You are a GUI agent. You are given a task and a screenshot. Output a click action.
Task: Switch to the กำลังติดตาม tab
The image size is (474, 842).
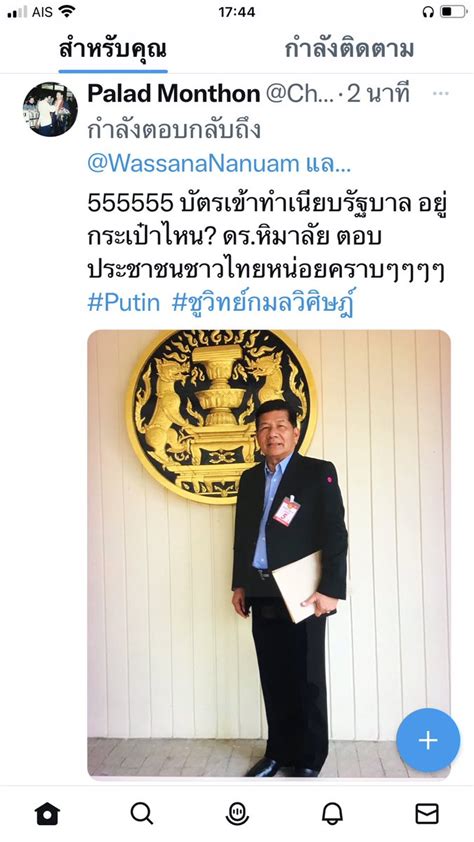click(x=349, y=49)
